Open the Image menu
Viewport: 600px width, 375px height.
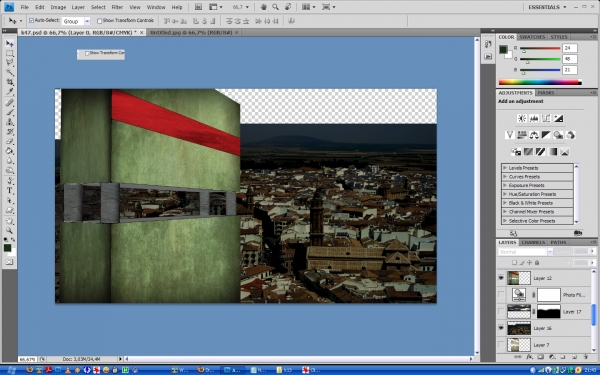pos(58,7)
